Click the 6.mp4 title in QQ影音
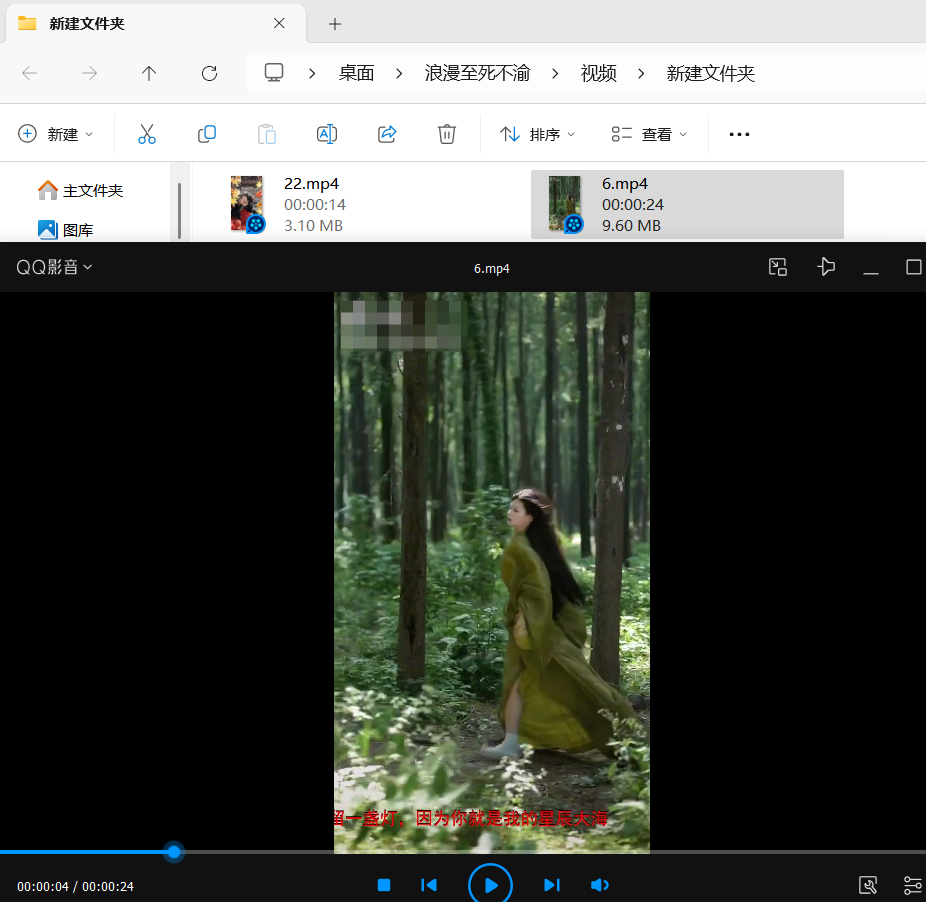This screenshot has height=902, width=926. coord(491,268)
